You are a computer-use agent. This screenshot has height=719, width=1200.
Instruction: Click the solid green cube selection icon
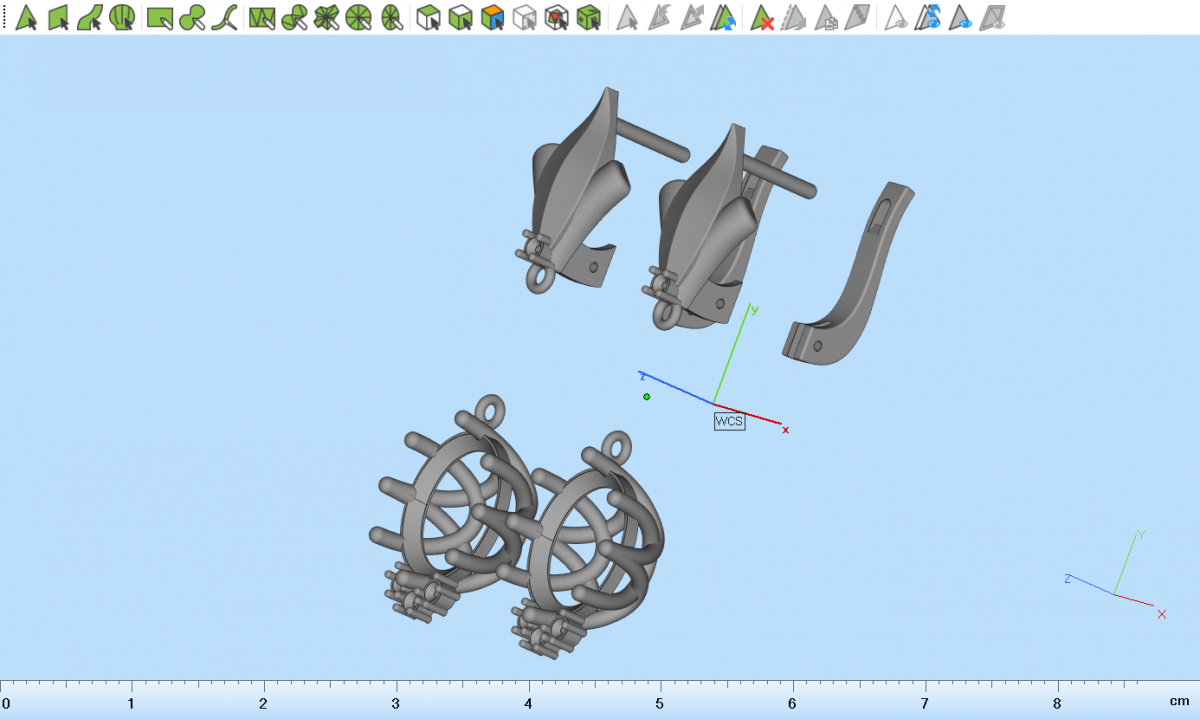589,17
